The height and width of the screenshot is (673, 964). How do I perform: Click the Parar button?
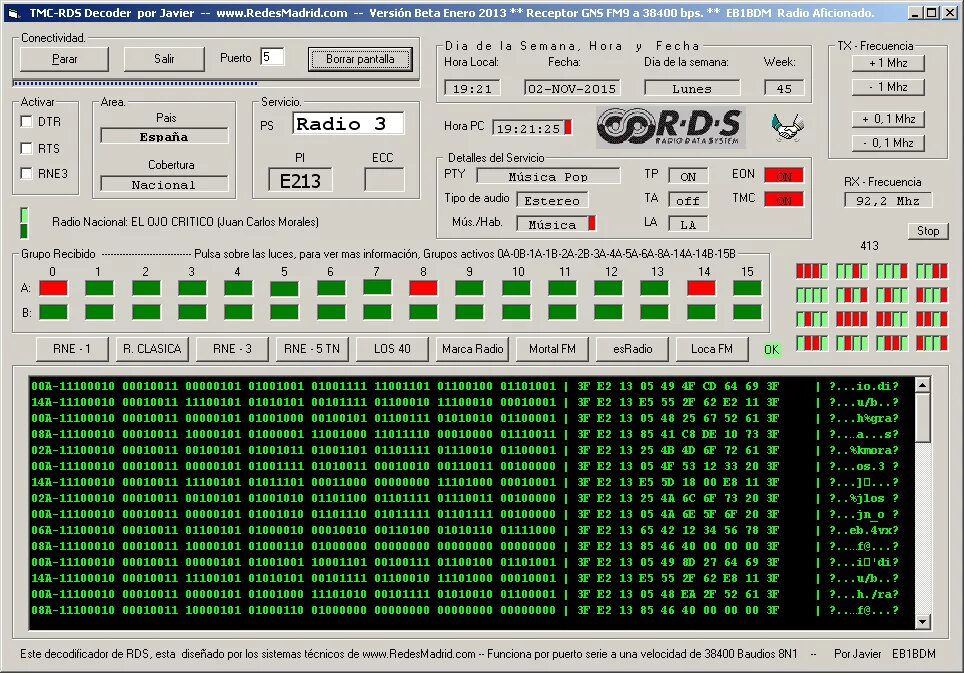pyautogui.click(x=65, y=59)
